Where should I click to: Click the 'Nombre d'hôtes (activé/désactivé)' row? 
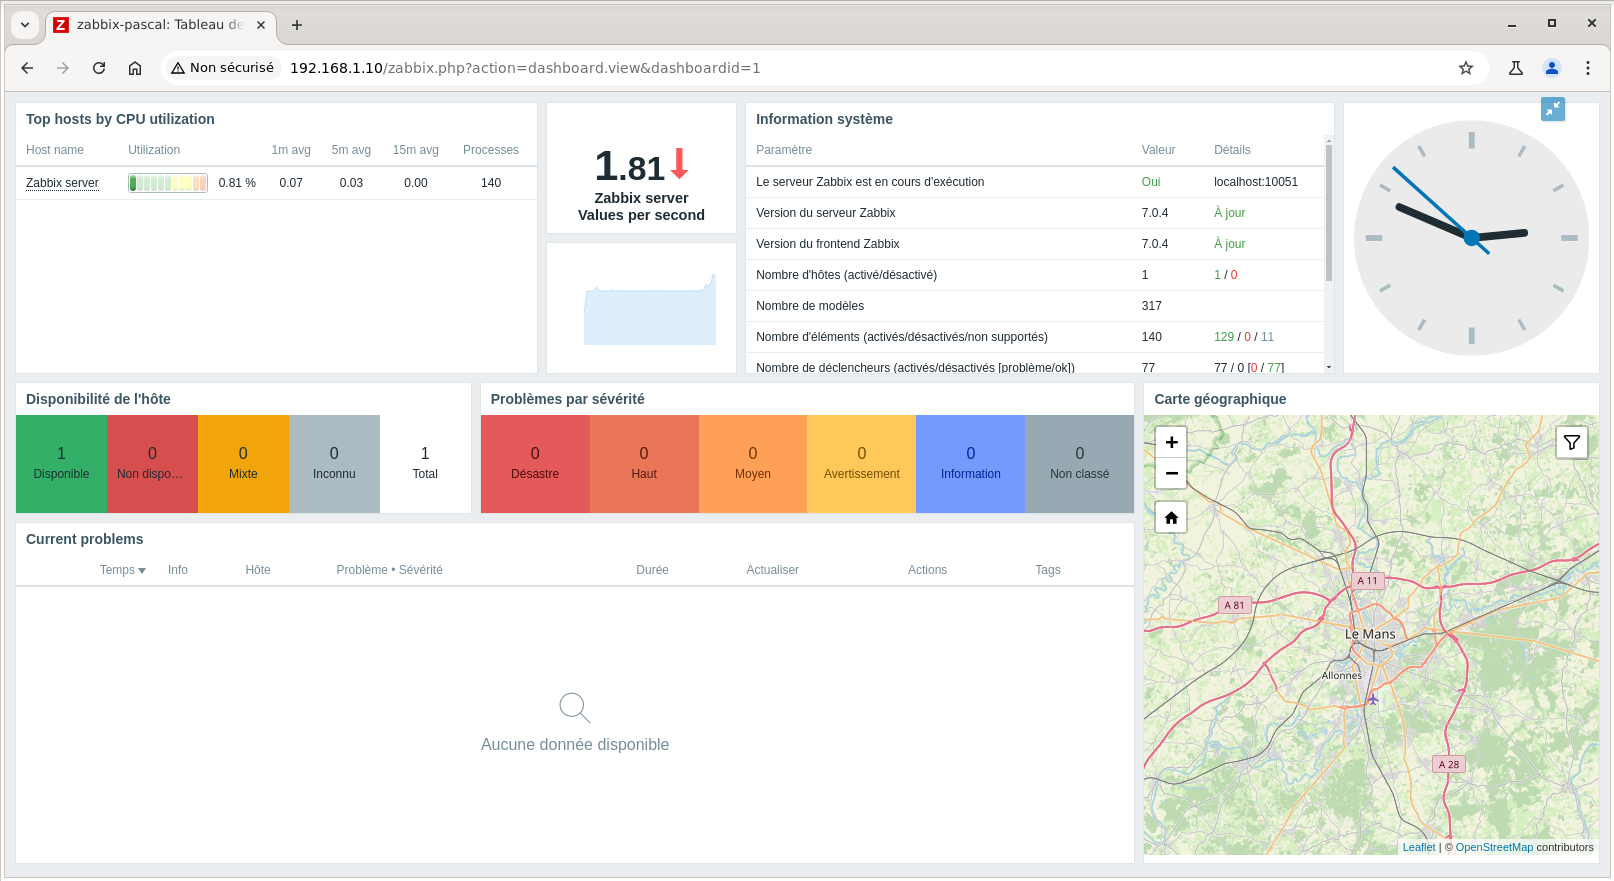coord(1035,275)
